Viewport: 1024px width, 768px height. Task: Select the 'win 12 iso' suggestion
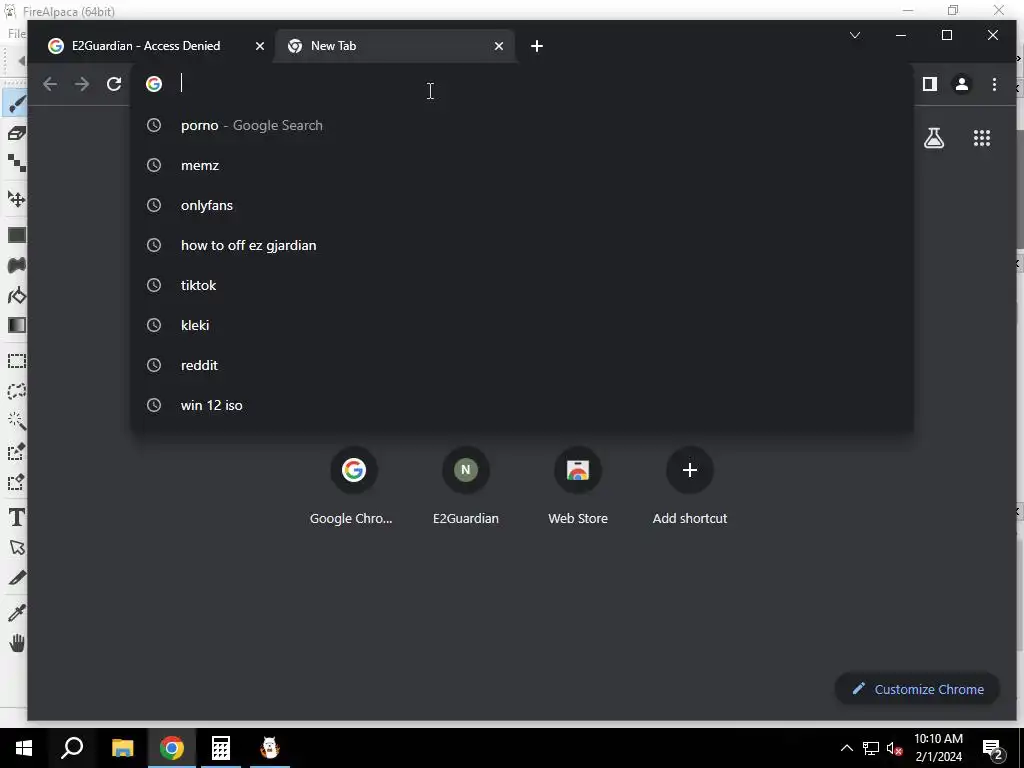coord(522,405)
